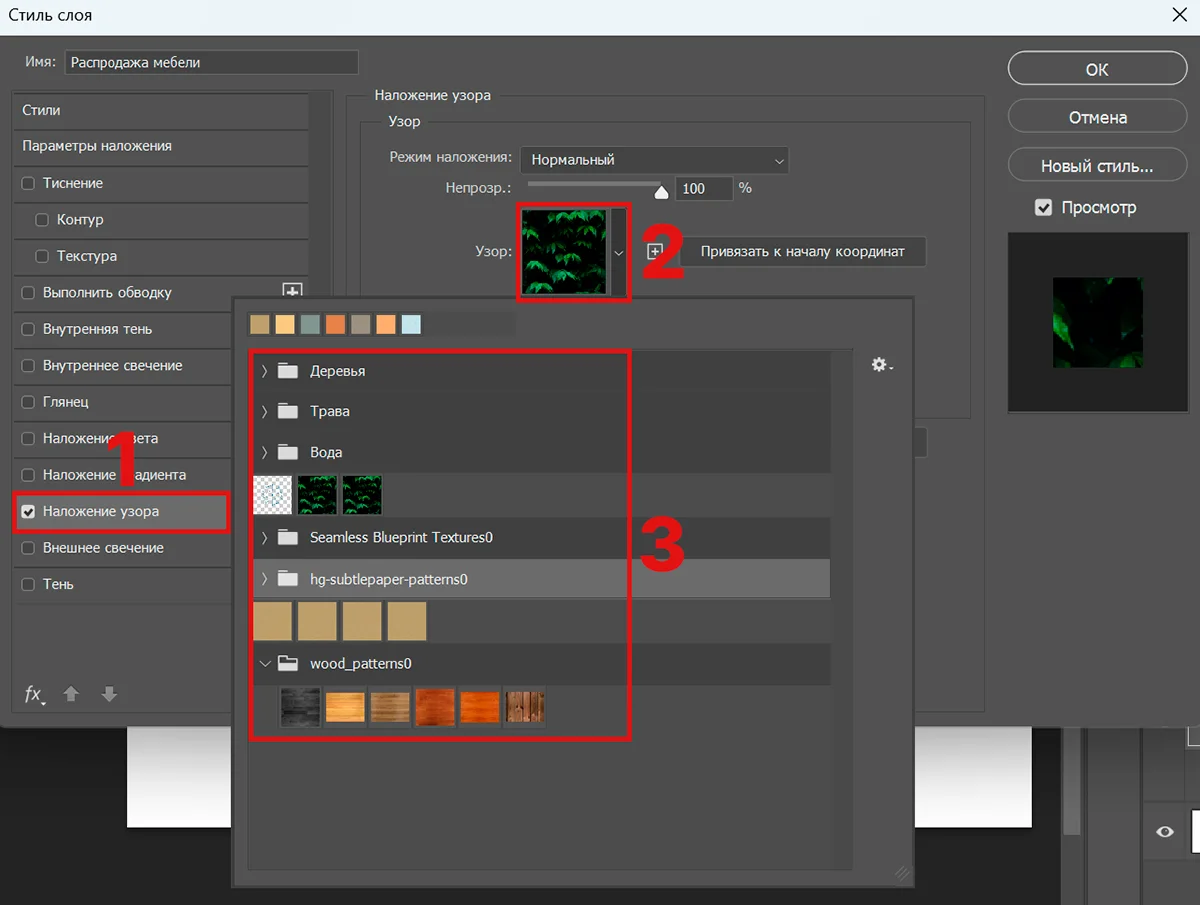
Task: Enable the Текстура checkbox
Action: (42, 256)
